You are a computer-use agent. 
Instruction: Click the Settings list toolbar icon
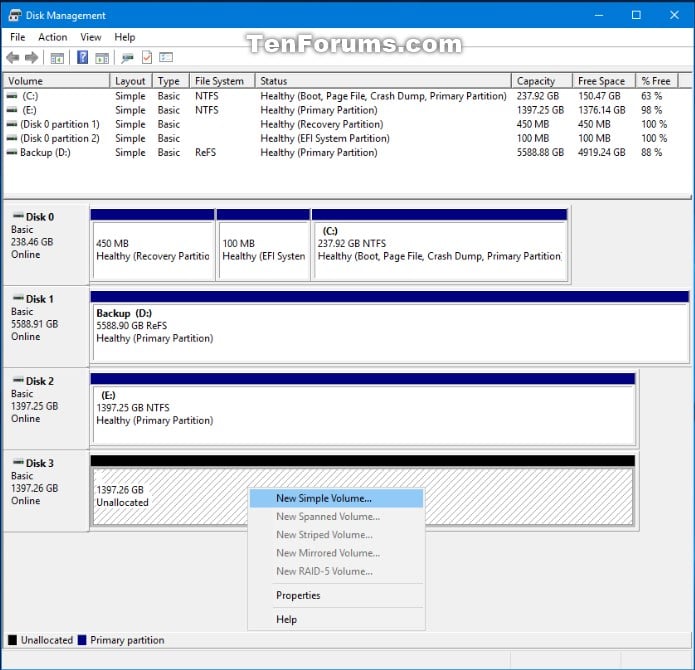[166, 57]
